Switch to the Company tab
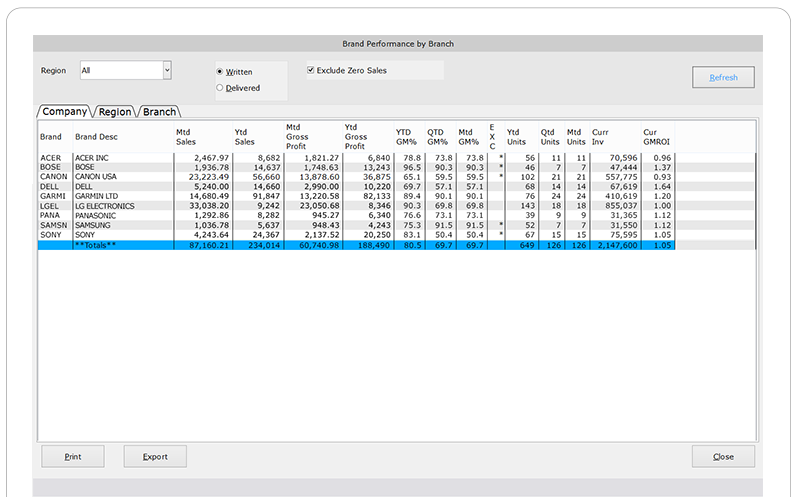800x497 pixels. click(64, 111)
